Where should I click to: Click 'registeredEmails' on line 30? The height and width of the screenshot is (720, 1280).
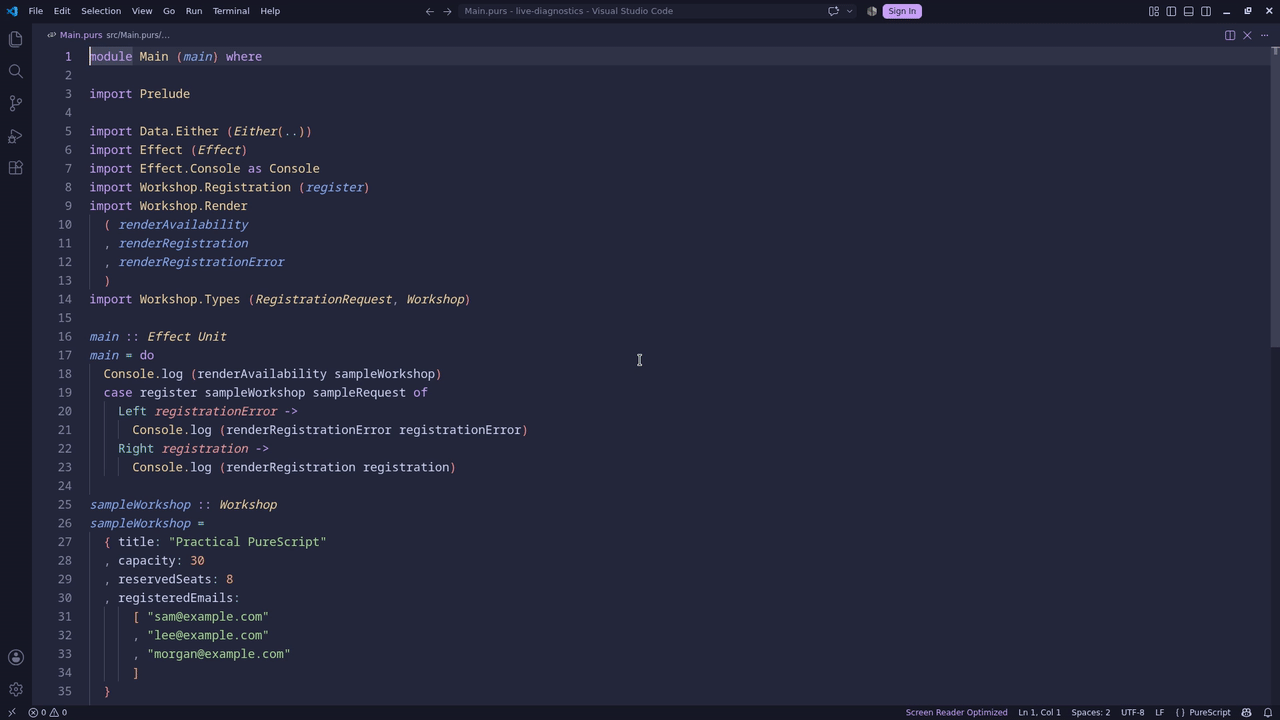(x=175, y=598)
